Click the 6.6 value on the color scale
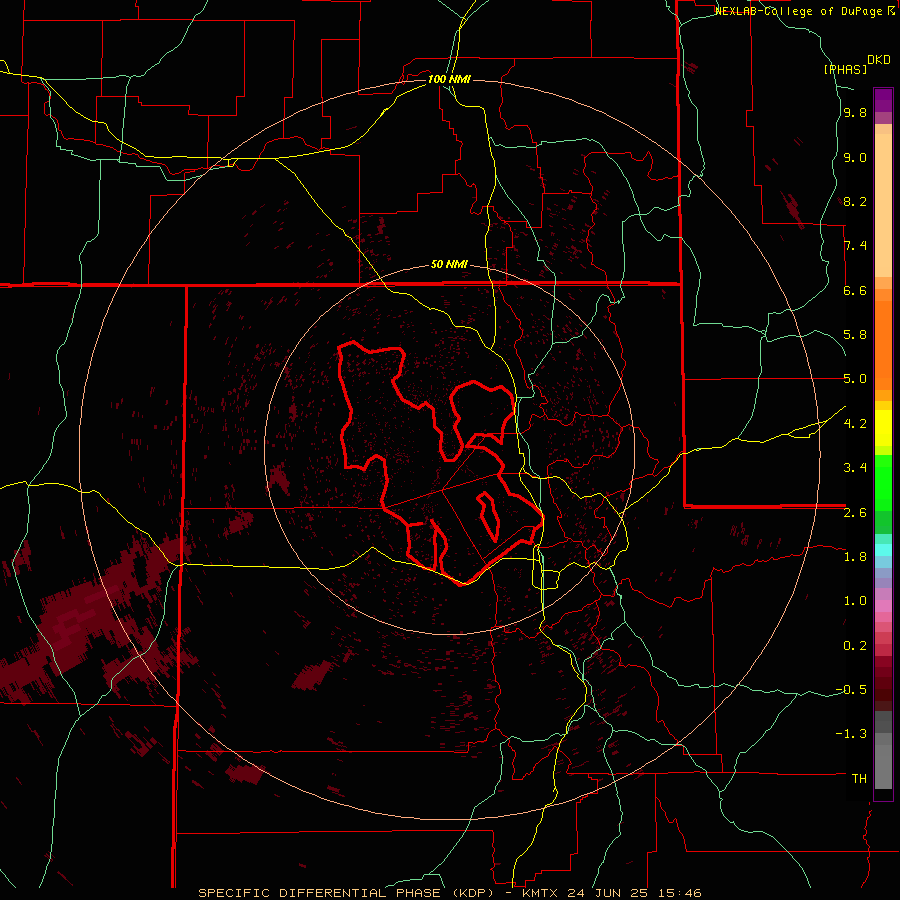Screen dimensions: 900x900 coord(855,290)
